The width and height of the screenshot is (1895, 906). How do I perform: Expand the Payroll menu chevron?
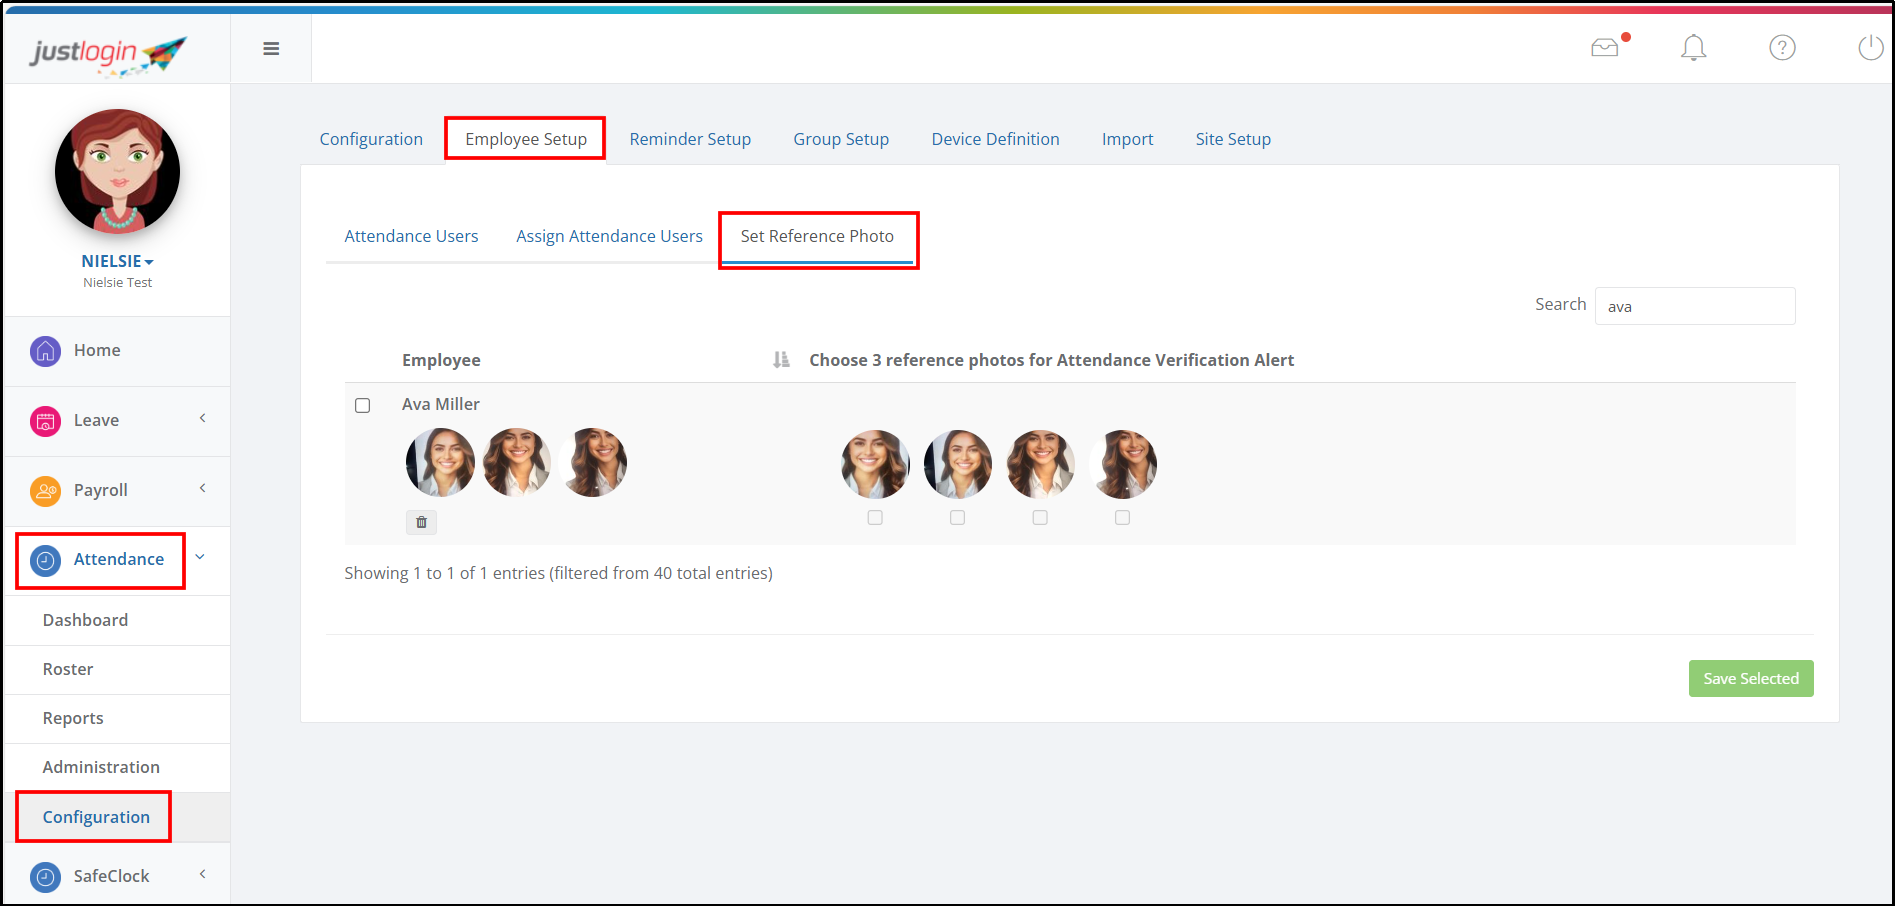click(x=202, y=488)
